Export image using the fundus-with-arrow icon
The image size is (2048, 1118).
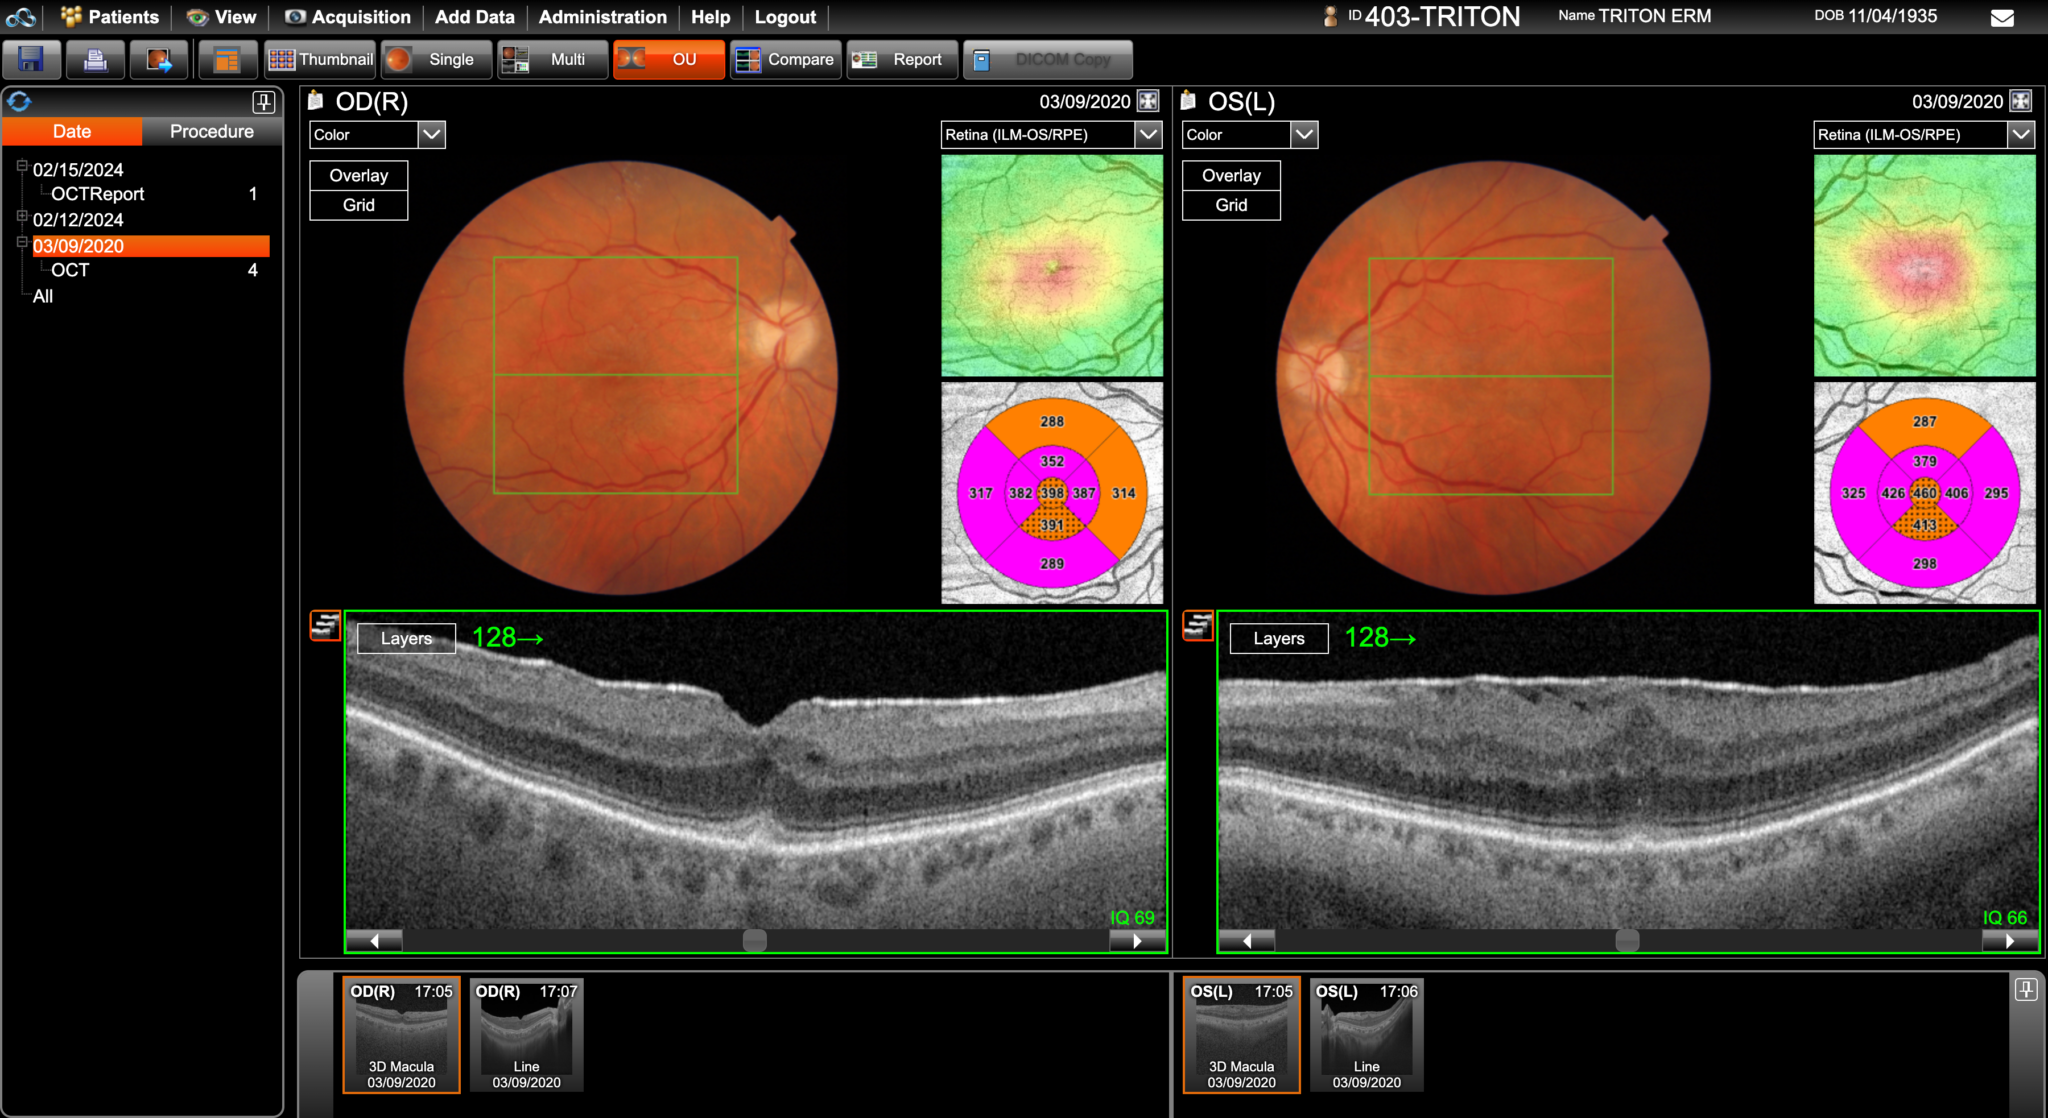[161, 59]
